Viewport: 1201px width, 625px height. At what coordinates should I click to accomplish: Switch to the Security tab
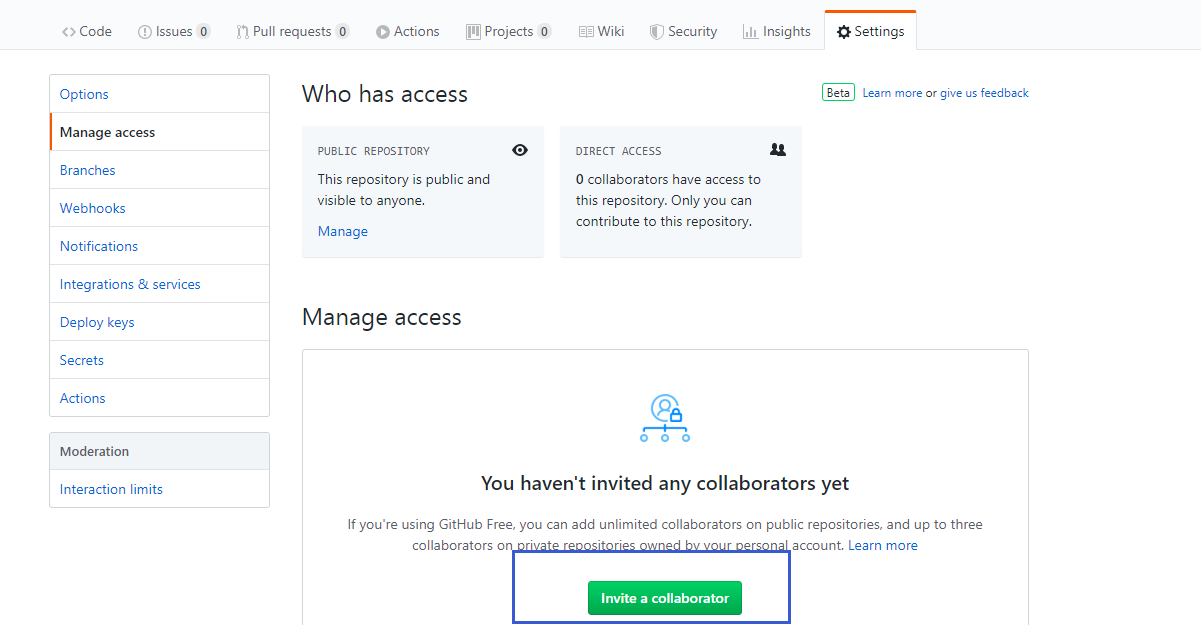point(684,31)
